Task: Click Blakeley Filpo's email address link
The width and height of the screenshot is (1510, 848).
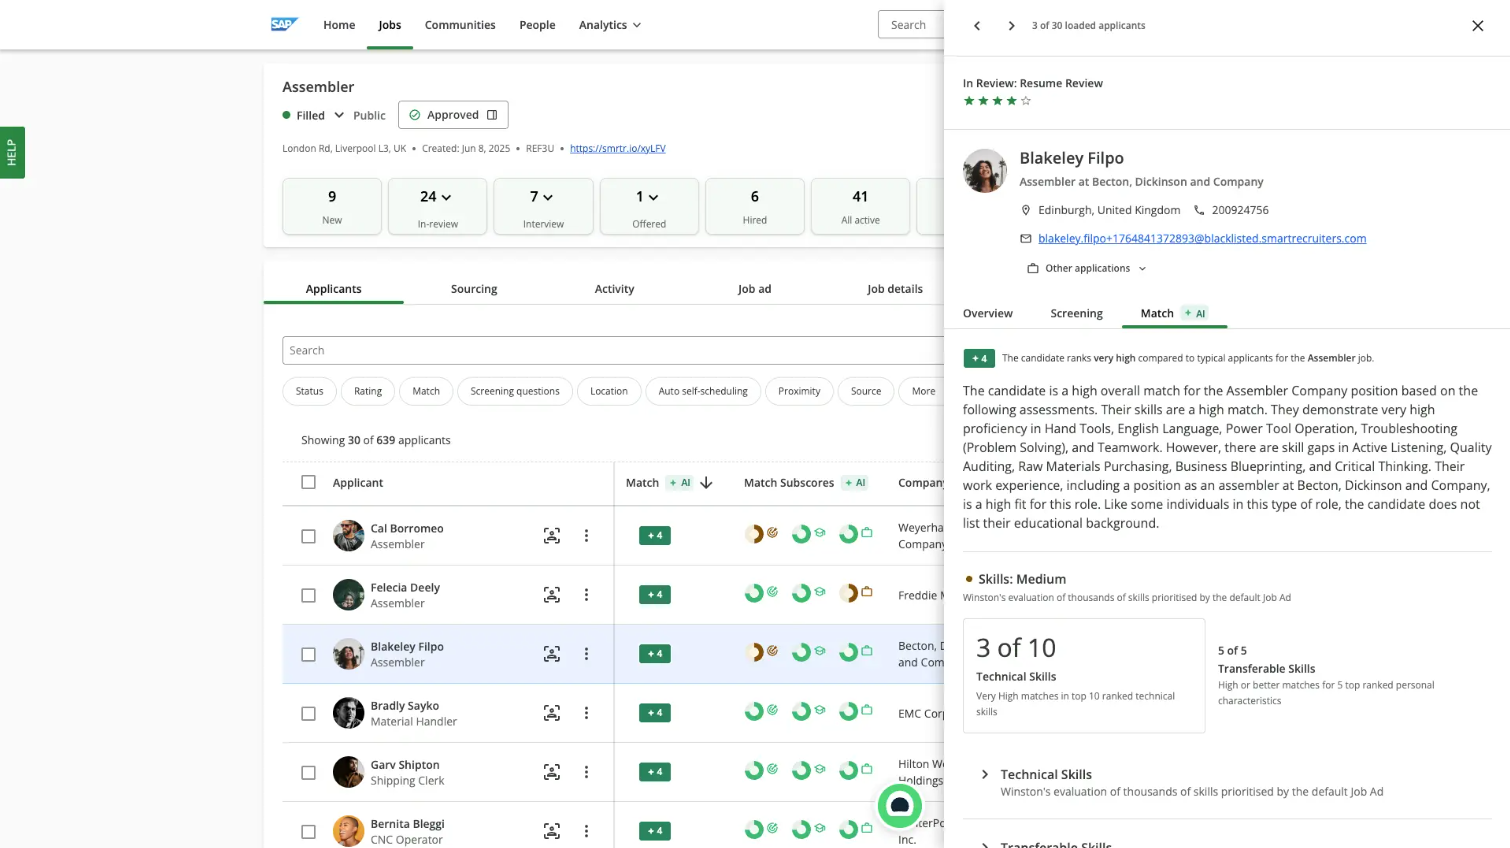Action: [x=1202, y=238]
